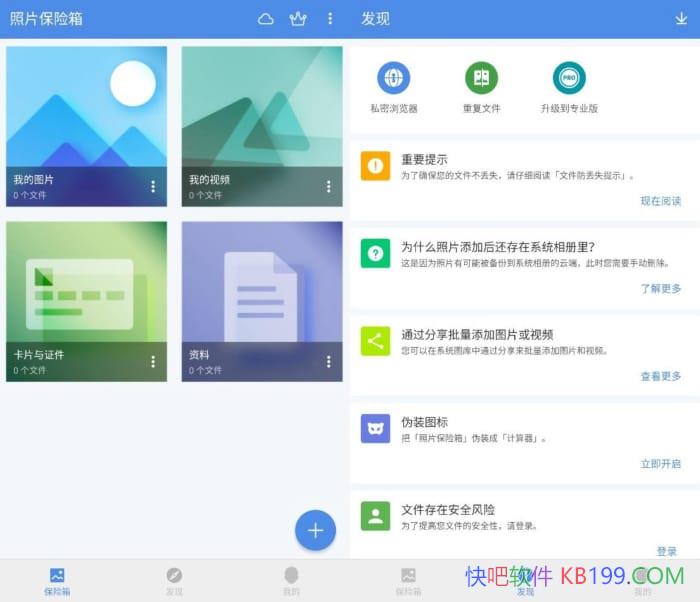Switch to 我的 tab in left bottom bar
The height and width of the screenshot is (602, 700).
290,580
